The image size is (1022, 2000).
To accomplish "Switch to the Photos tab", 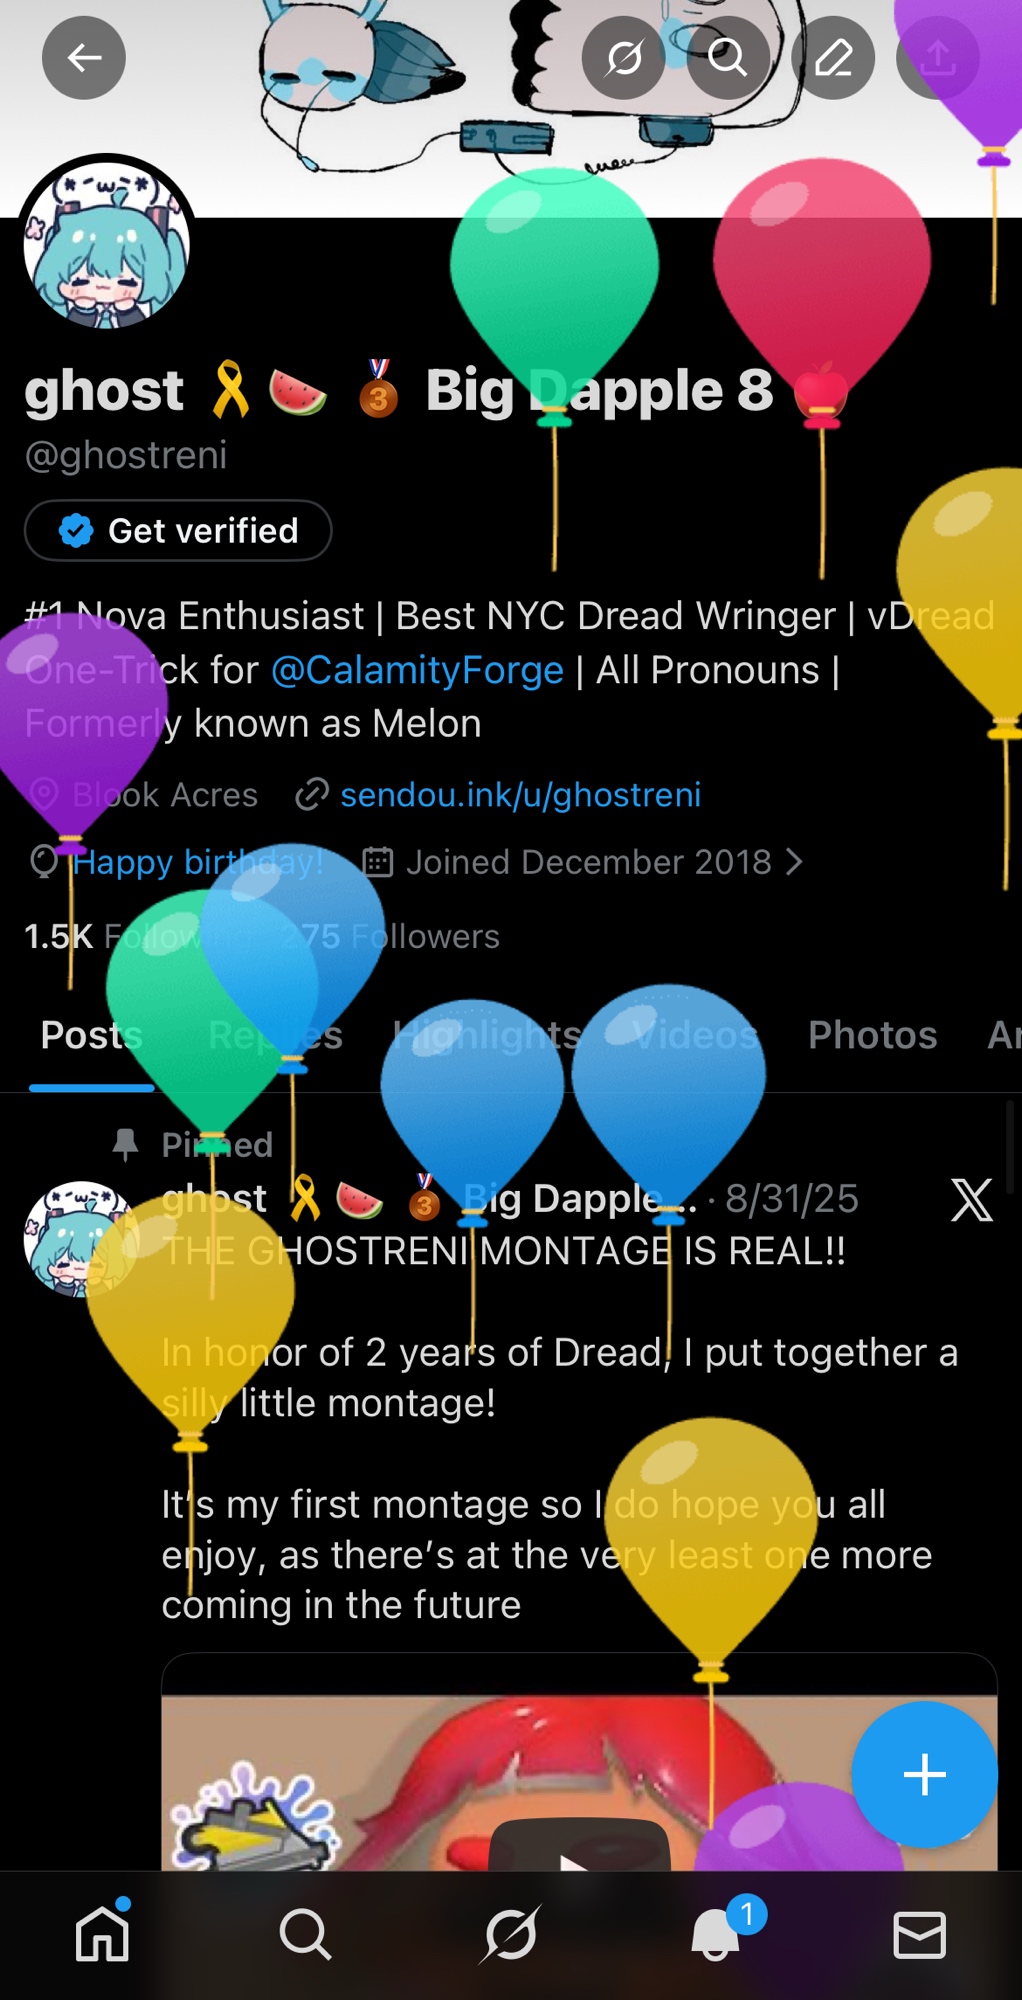I will tap(872, 1035).
